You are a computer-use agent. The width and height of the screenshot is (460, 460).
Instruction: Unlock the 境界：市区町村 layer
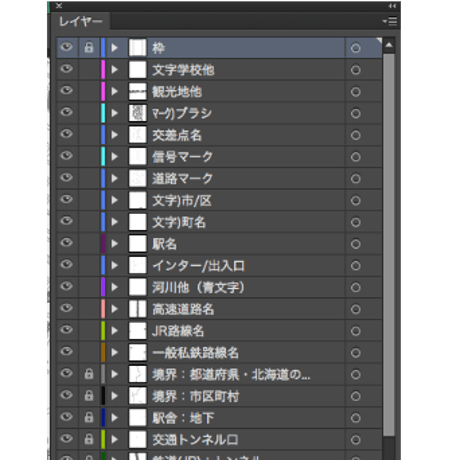[x=89, y=395]
